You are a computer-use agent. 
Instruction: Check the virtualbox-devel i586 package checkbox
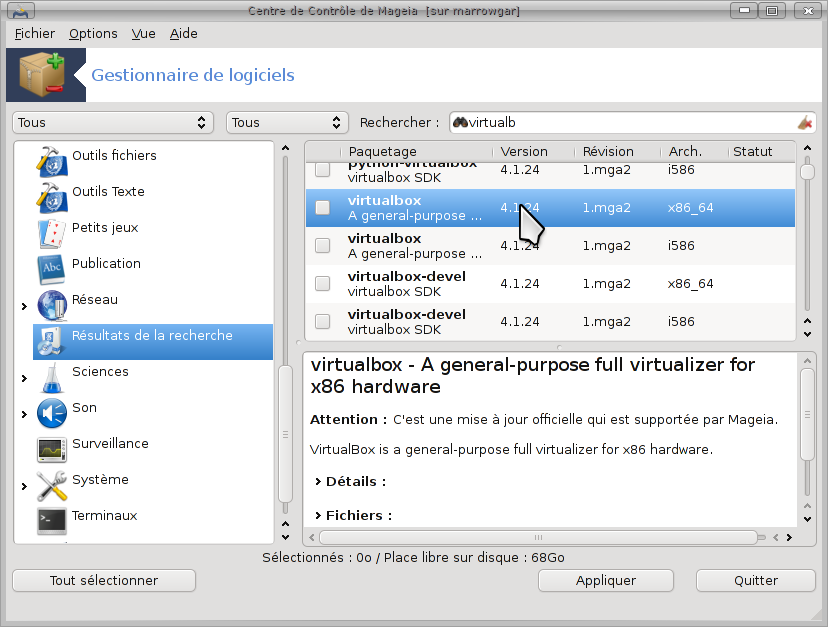(x=323, y=321)
